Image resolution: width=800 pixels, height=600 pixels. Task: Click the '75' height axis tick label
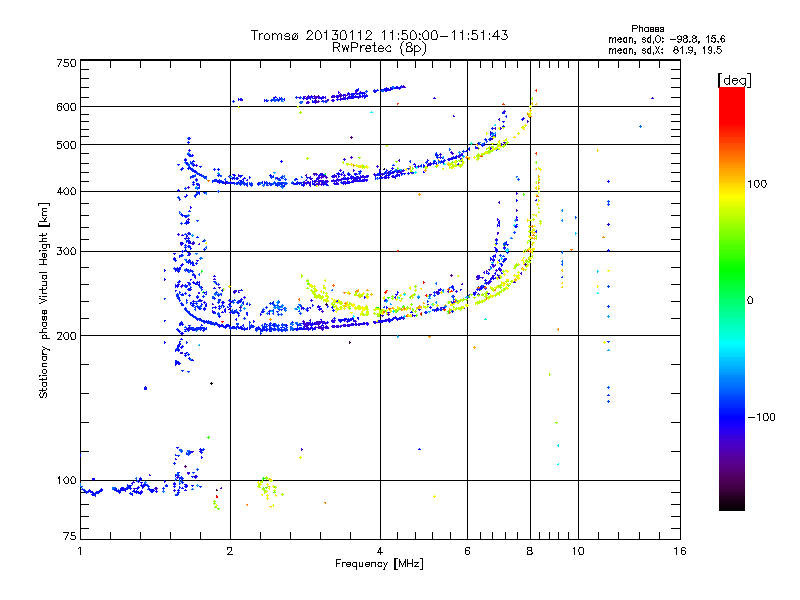click(70, 536)
